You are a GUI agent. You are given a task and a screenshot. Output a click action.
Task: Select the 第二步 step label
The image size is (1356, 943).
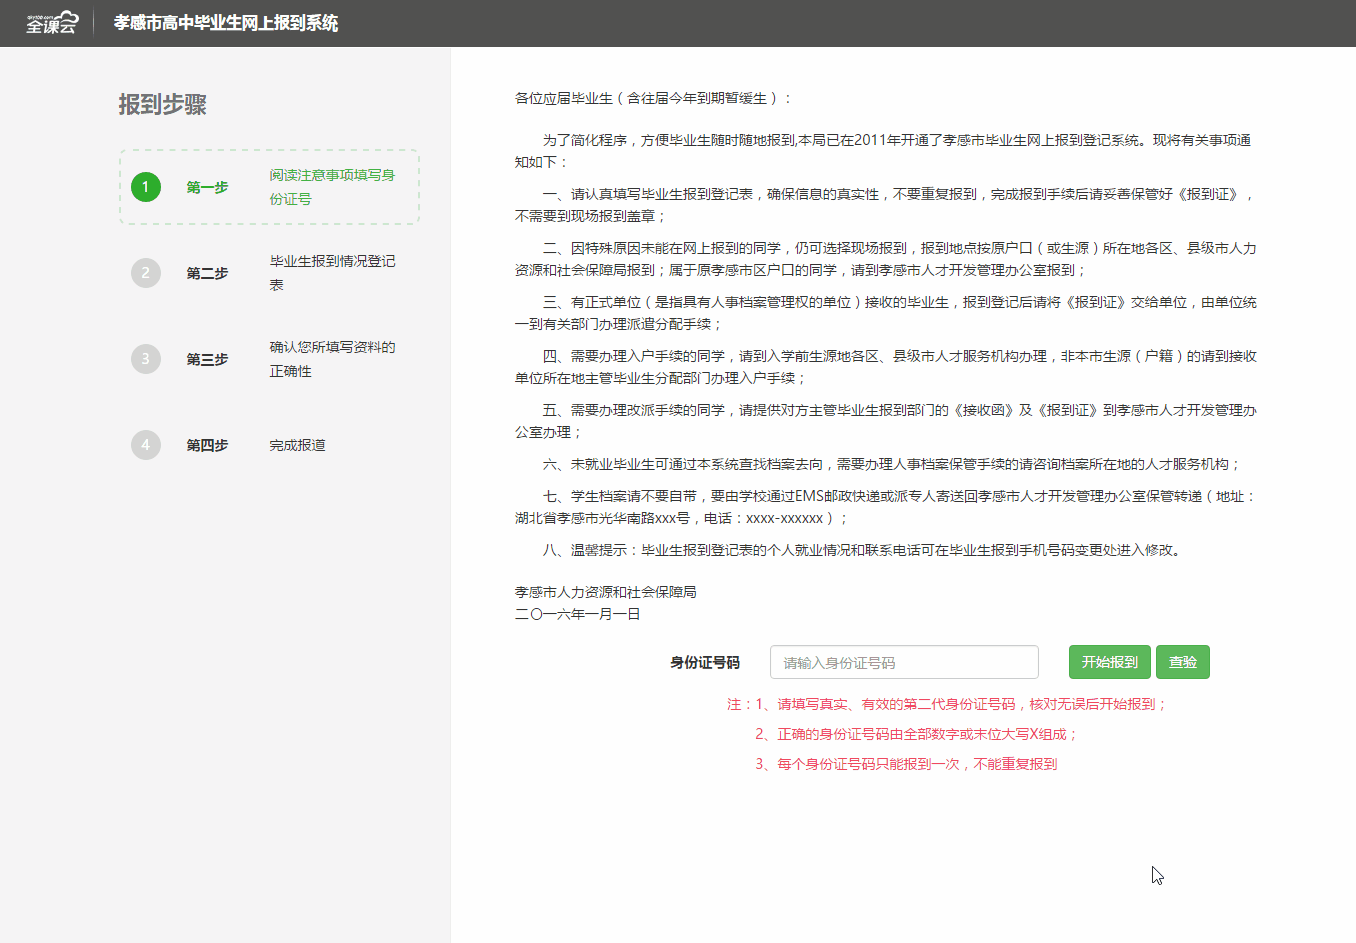point(207,273)
